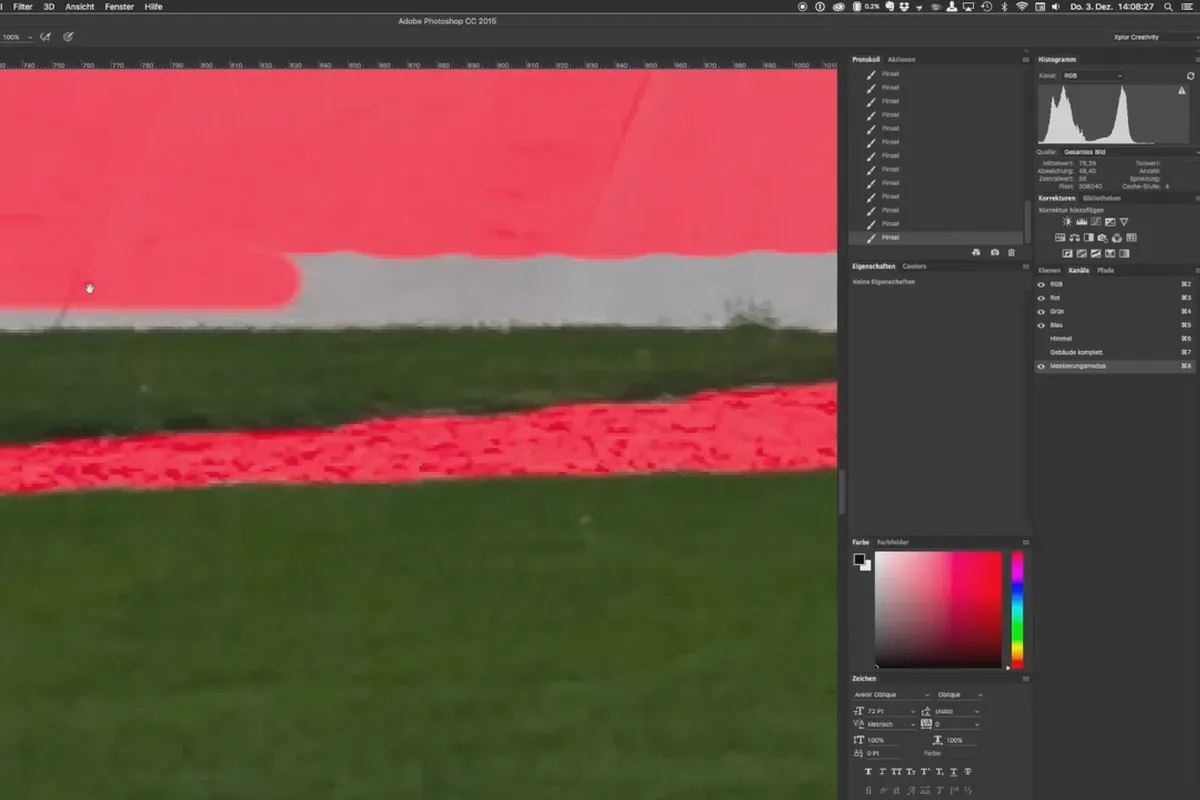Click the rainbow hue slider strip

(1017, 609)
